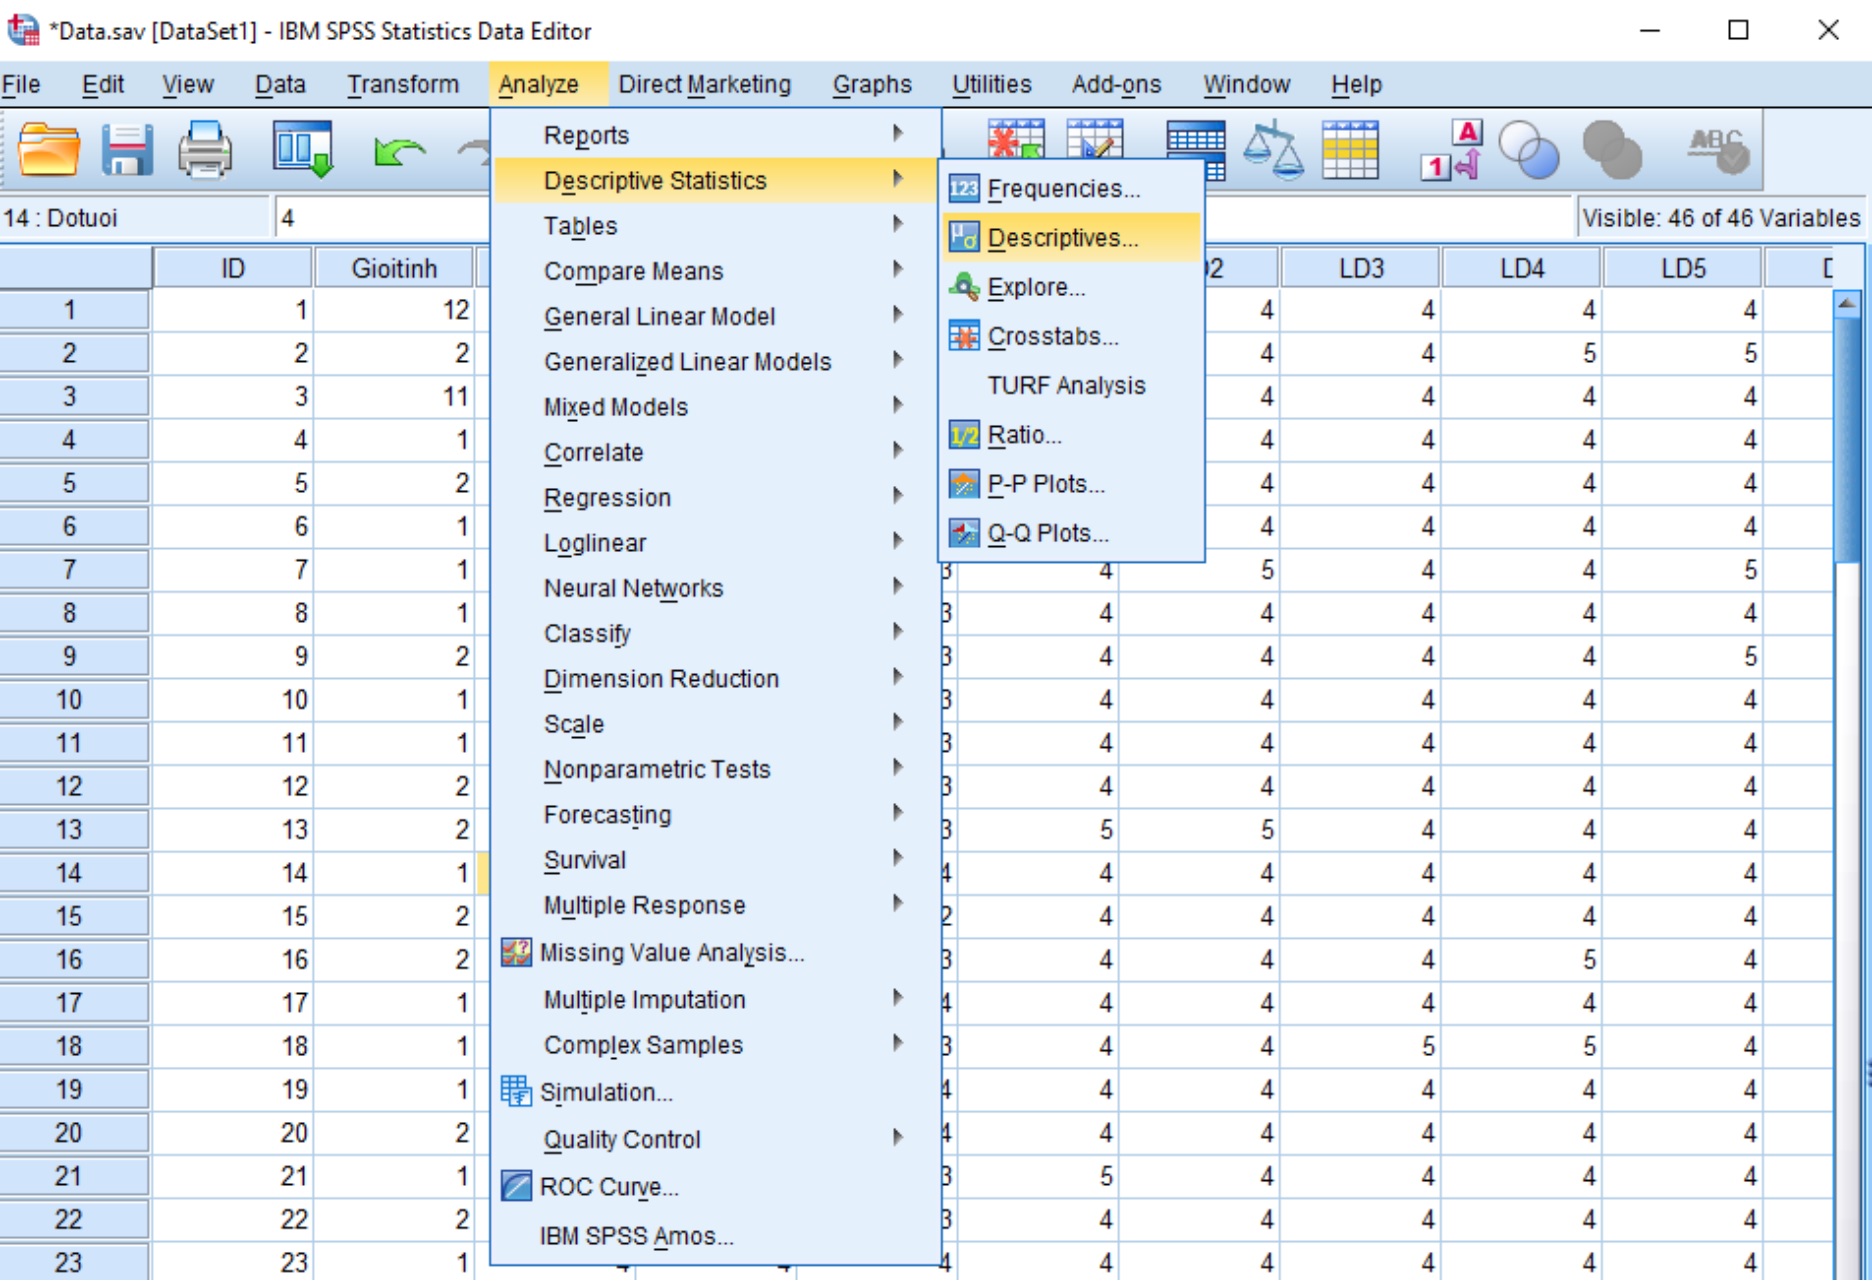Select TURF Analysis in the submenu
This screenshot has height=1284, width=1872.
(x=1071, y=386)
